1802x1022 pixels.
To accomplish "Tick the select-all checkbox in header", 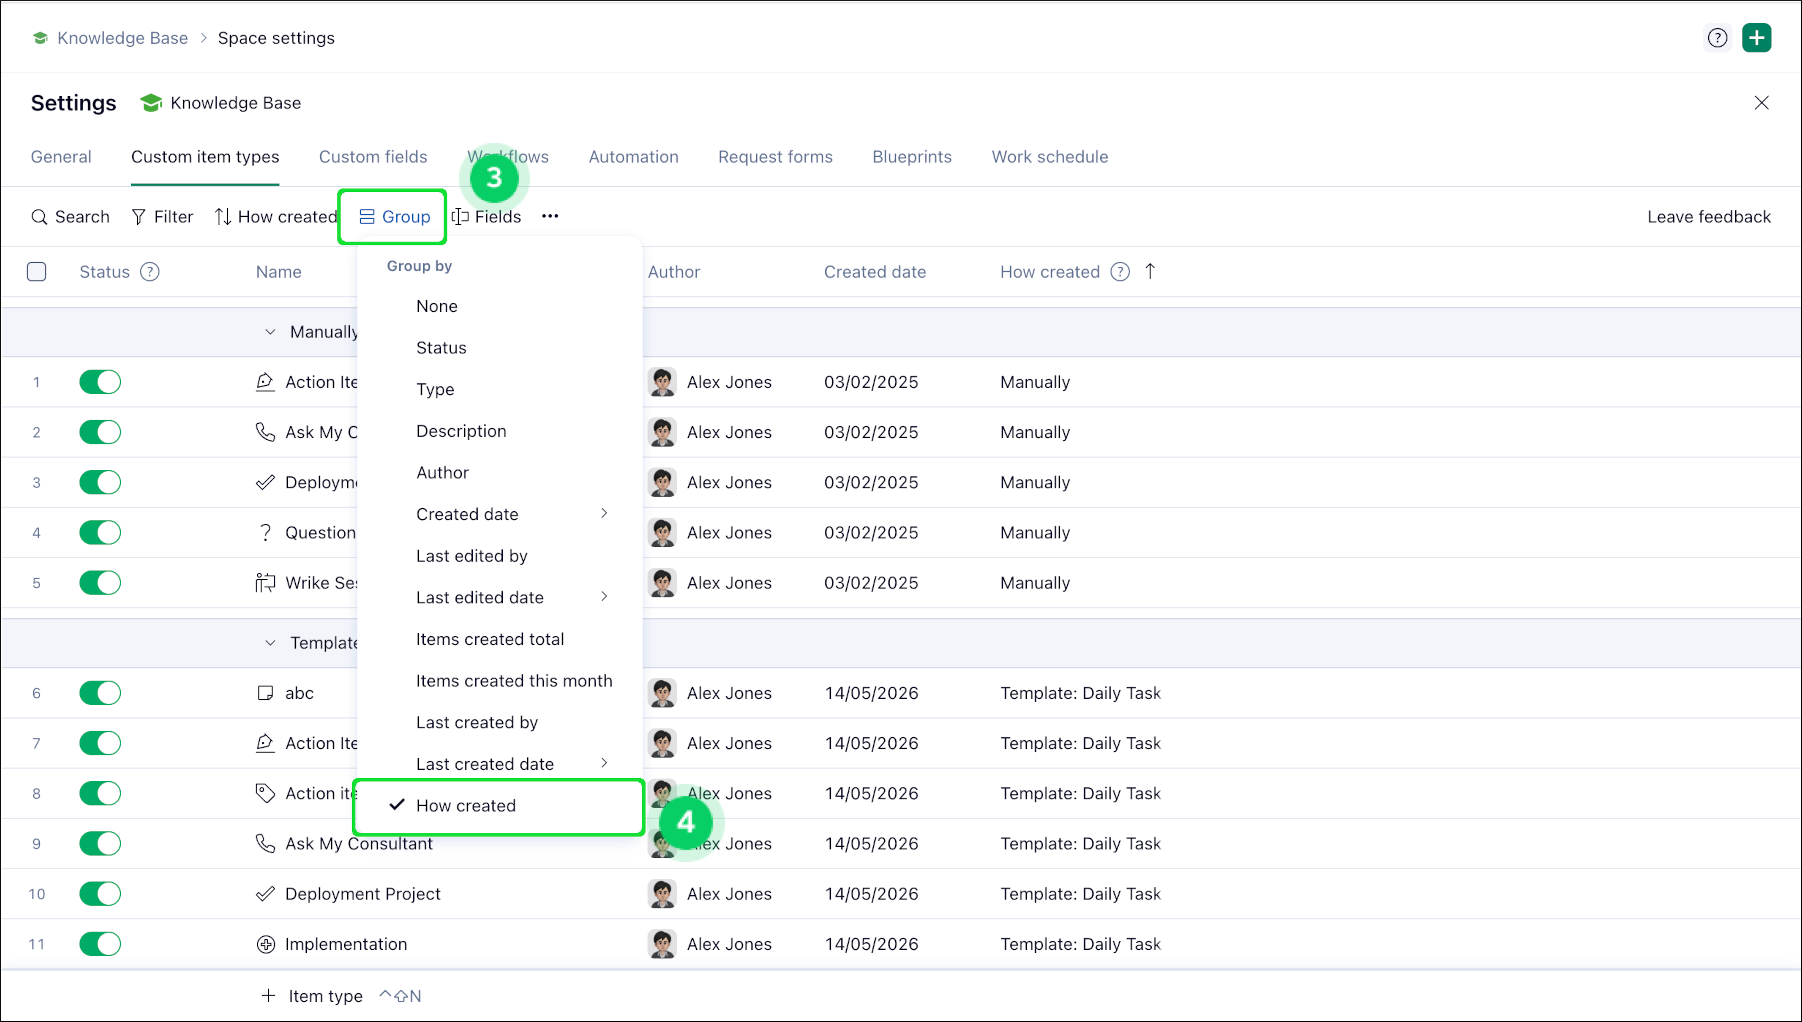I will tap(37, 272).
